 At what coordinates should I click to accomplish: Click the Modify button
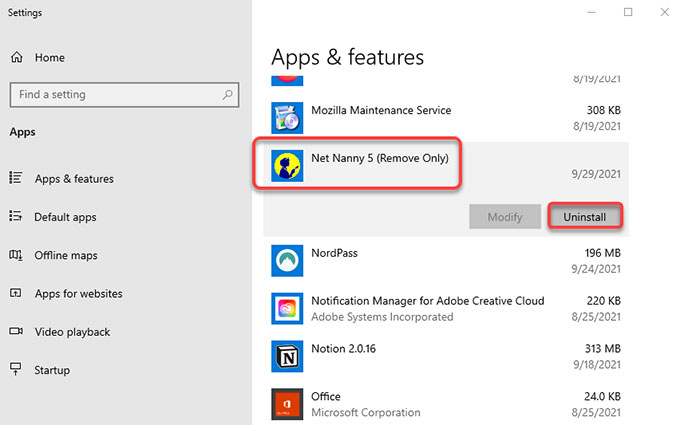(x=505, y=216)
